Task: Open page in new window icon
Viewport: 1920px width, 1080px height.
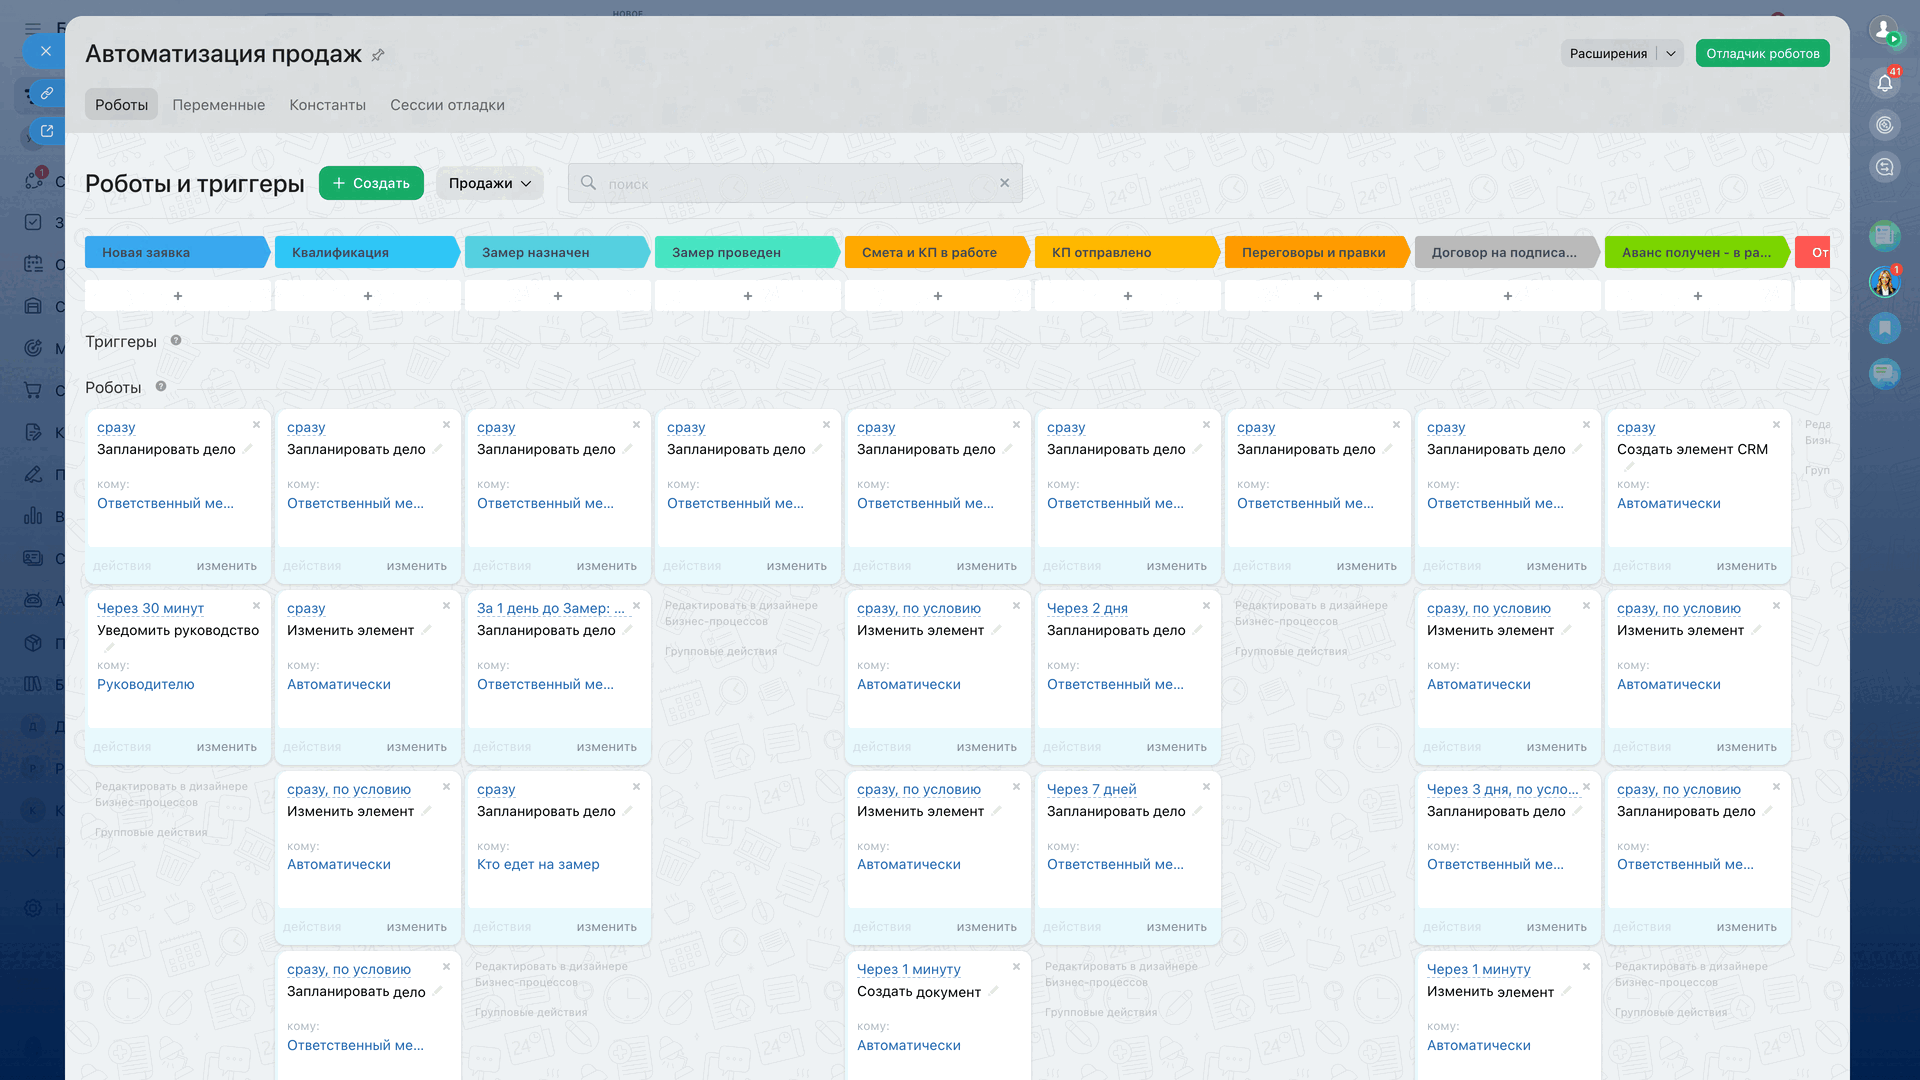Action: 46,131
